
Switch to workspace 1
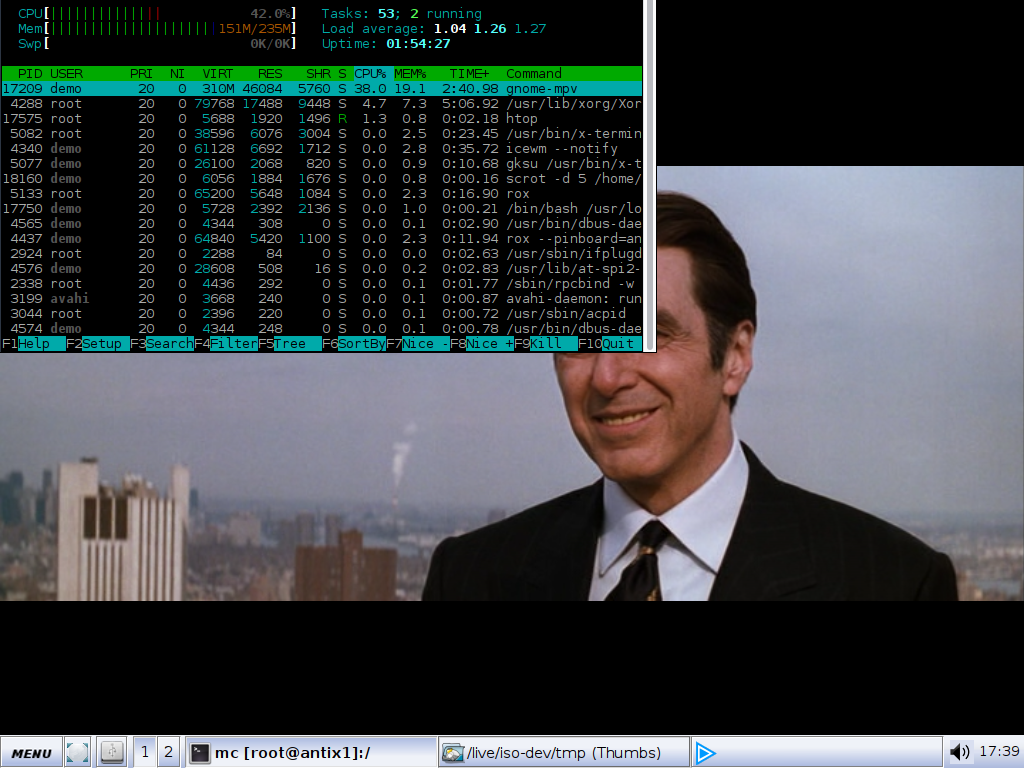click(x=145, y=752)
